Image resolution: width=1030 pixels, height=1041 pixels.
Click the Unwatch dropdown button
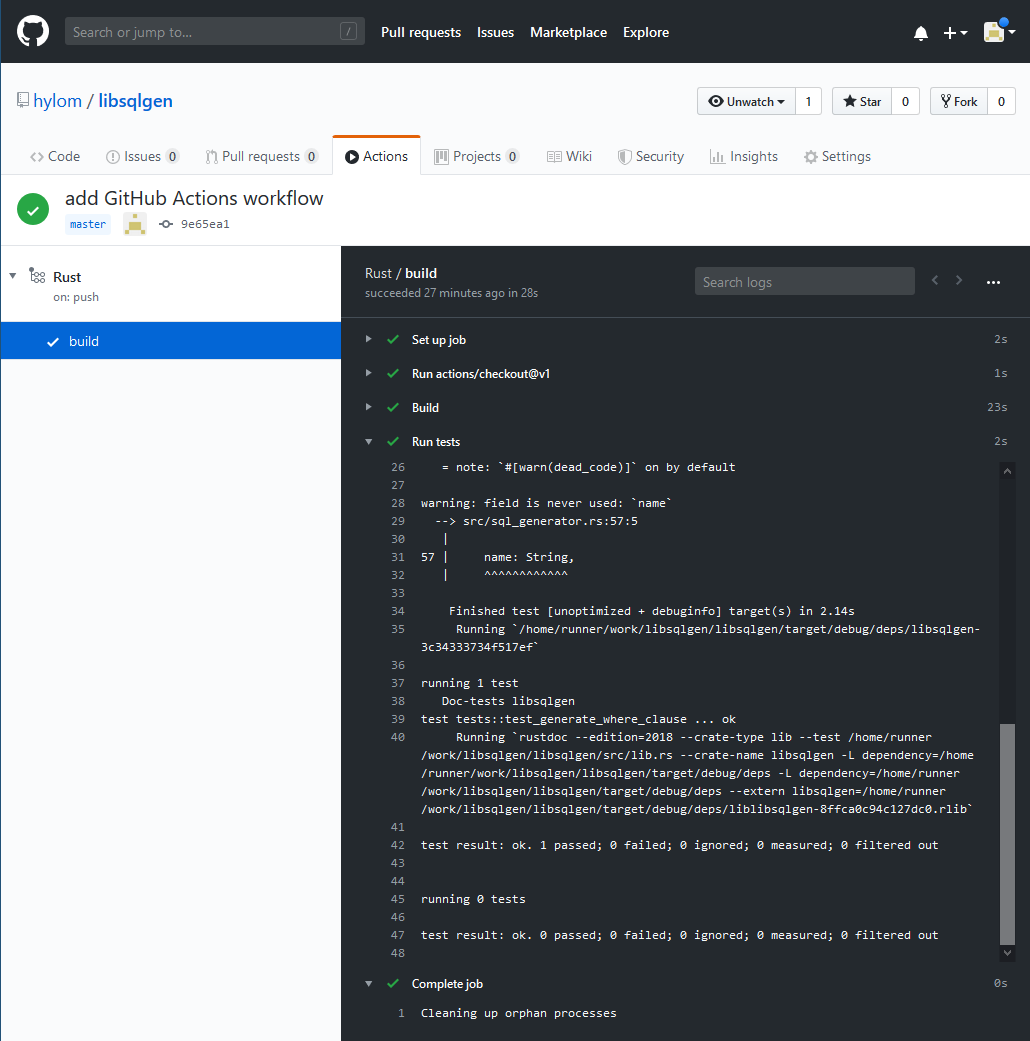tap(746, 102)
